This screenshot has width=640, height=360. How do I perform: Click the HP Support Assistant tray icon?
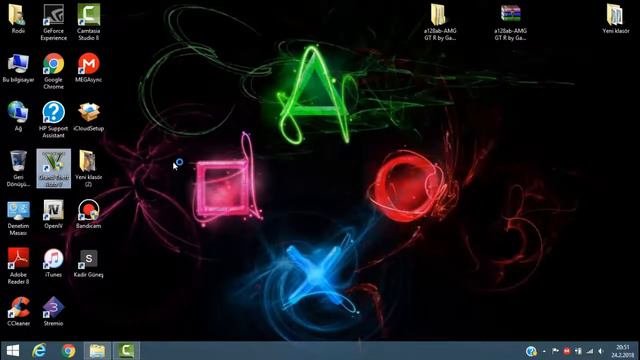pyautogui.click(x=531, y=351)
